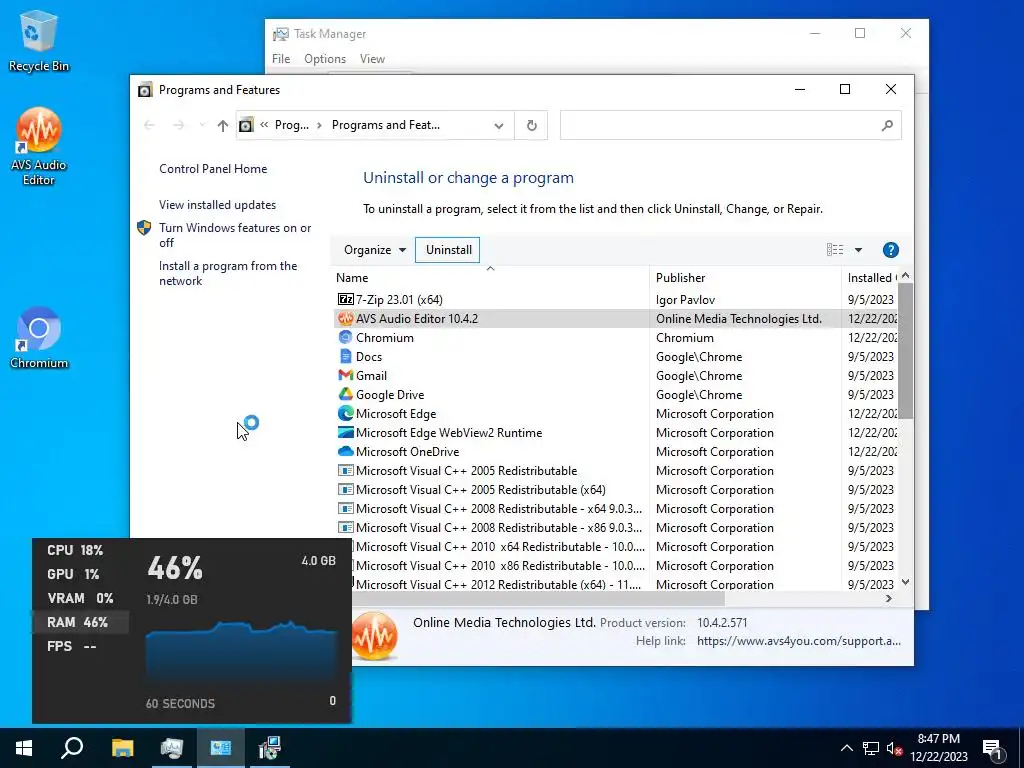1024x768 pixels.
Task: Click the taskbar clock showing 8:47 PM
Action: pyautogui.click(x=938, y=748)
